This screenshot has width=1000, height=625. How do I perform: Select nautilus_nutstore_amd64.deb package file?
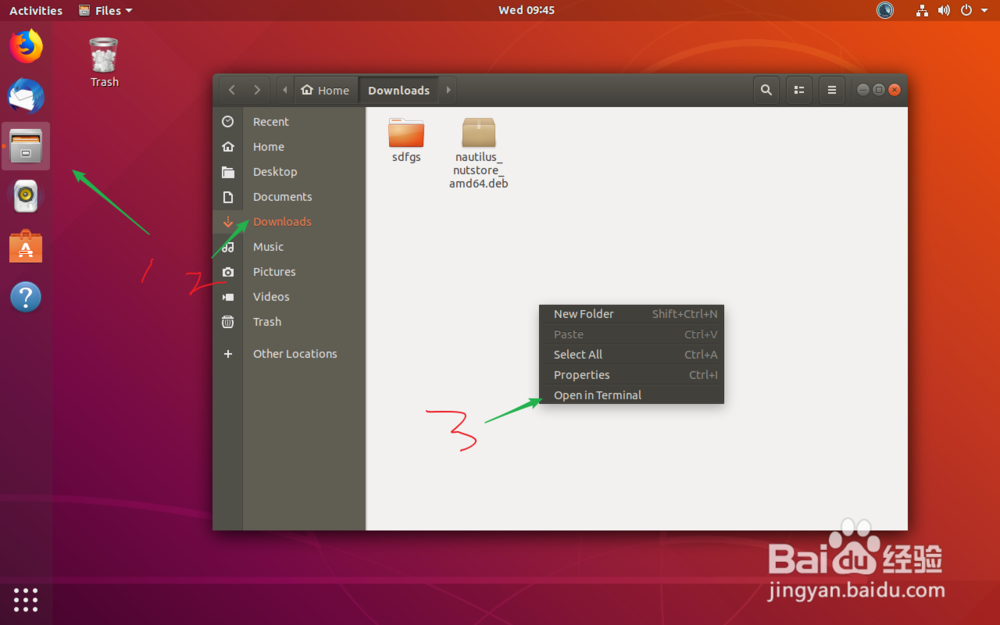(478, 153)
